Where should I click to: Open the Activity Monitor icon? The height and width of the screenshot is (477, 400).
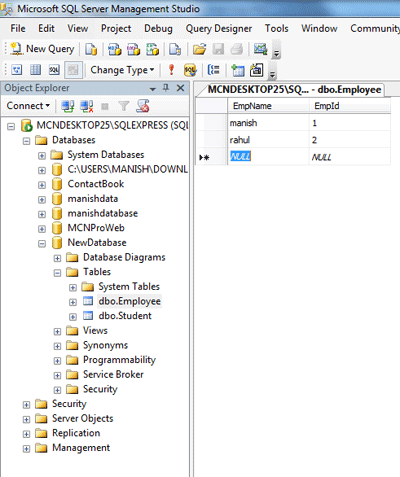[x=260, y=49]
